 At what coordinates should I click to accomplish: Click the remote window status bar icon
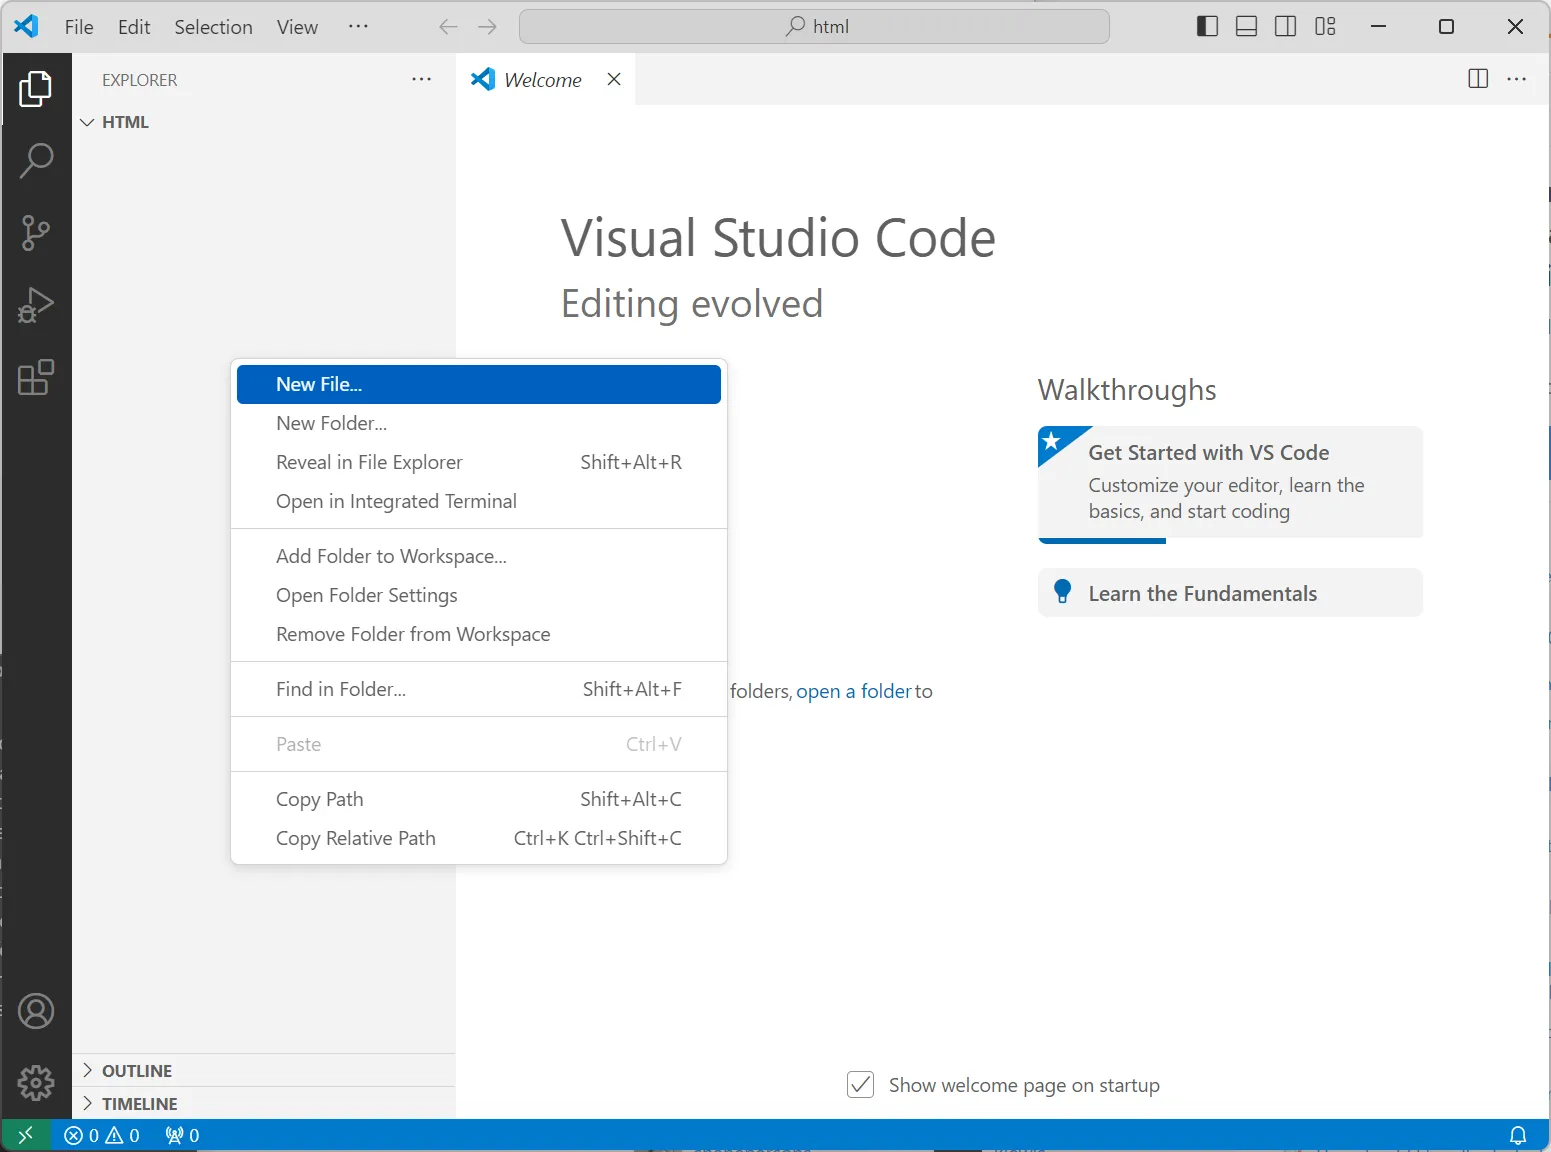[26, 1135]
